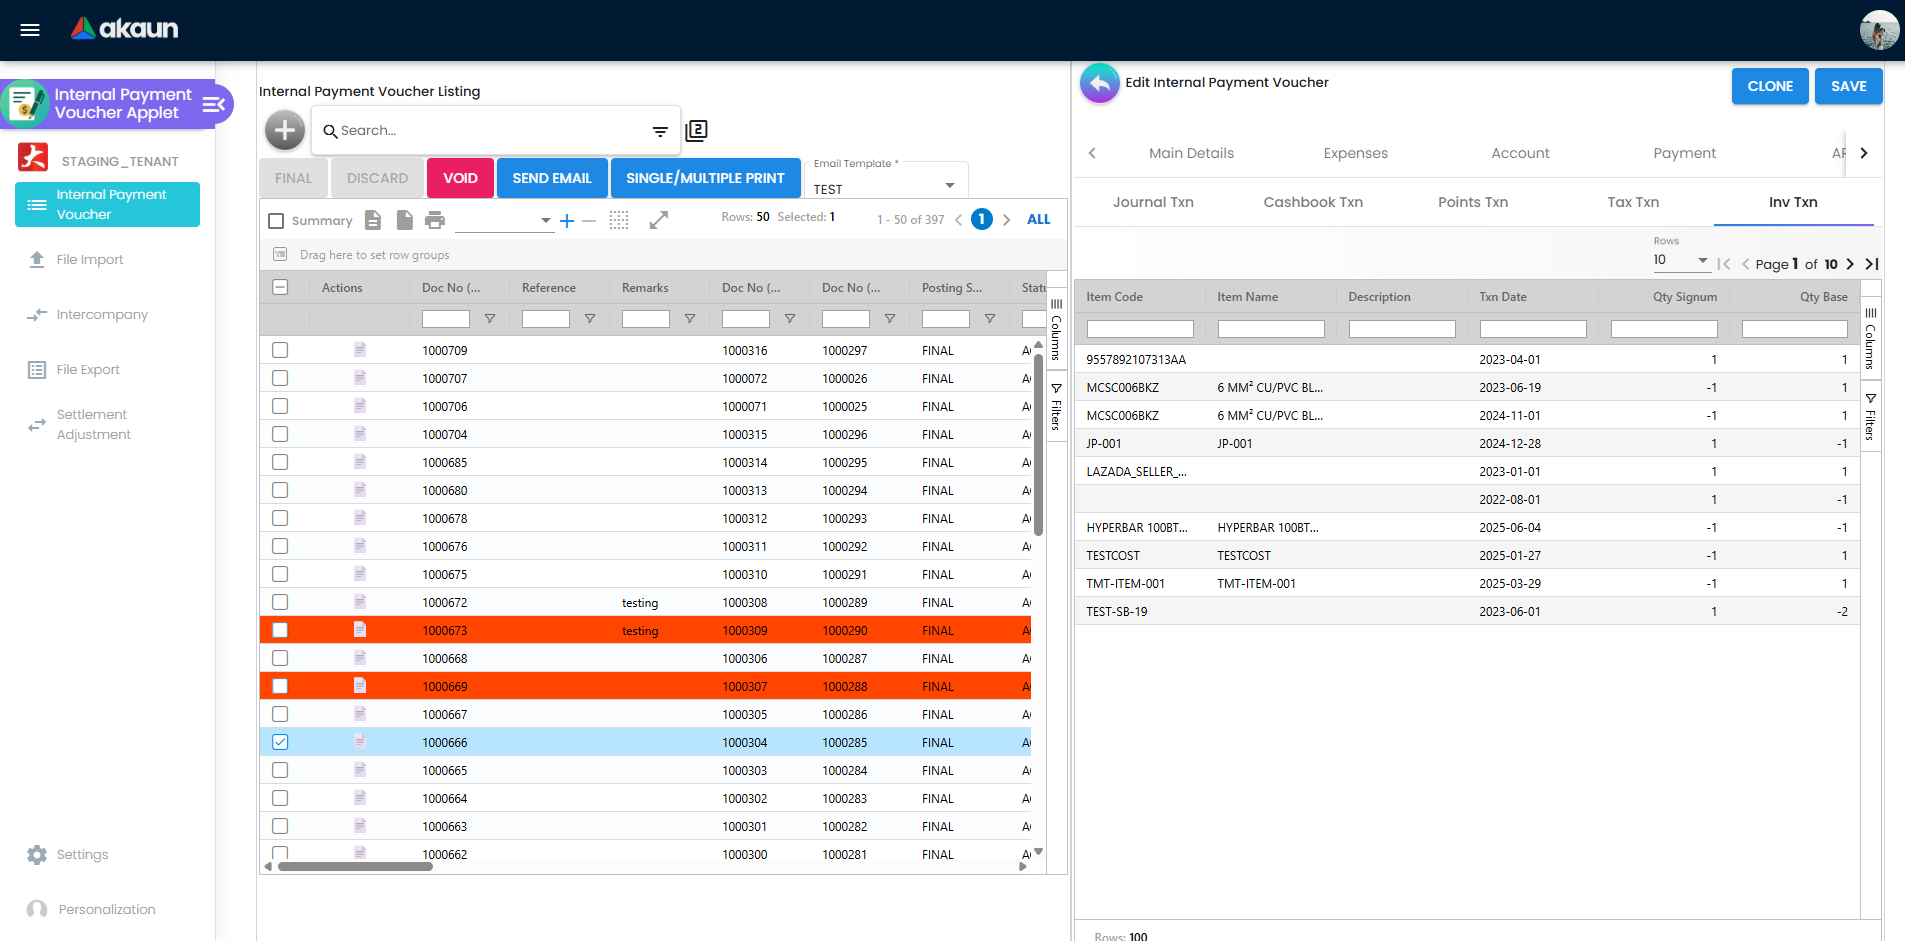Click the printer icon in listing toolbar
The image size is (1905, 941).
pyautogui.click(x=435, y=220)
